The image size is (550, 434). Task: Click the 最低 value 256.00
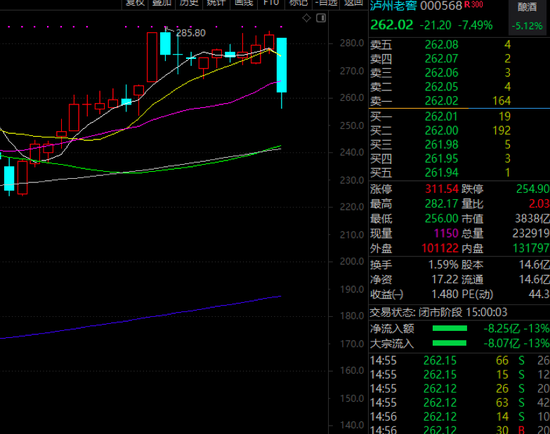[x=442, y=219]
